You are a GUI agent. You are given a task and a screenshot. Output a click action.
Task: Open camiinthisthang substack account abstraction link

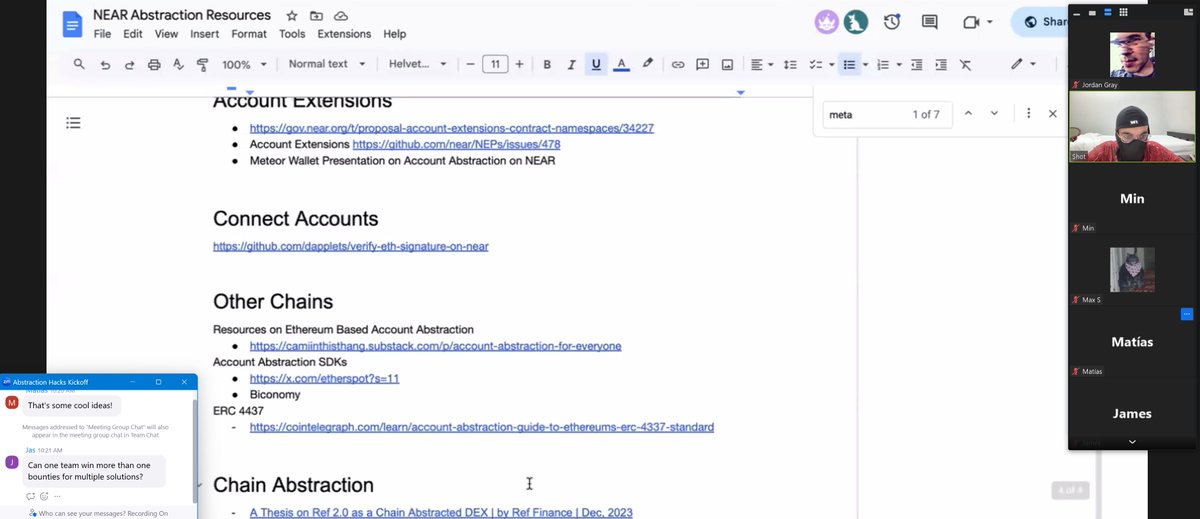click(x=435, y=346)
